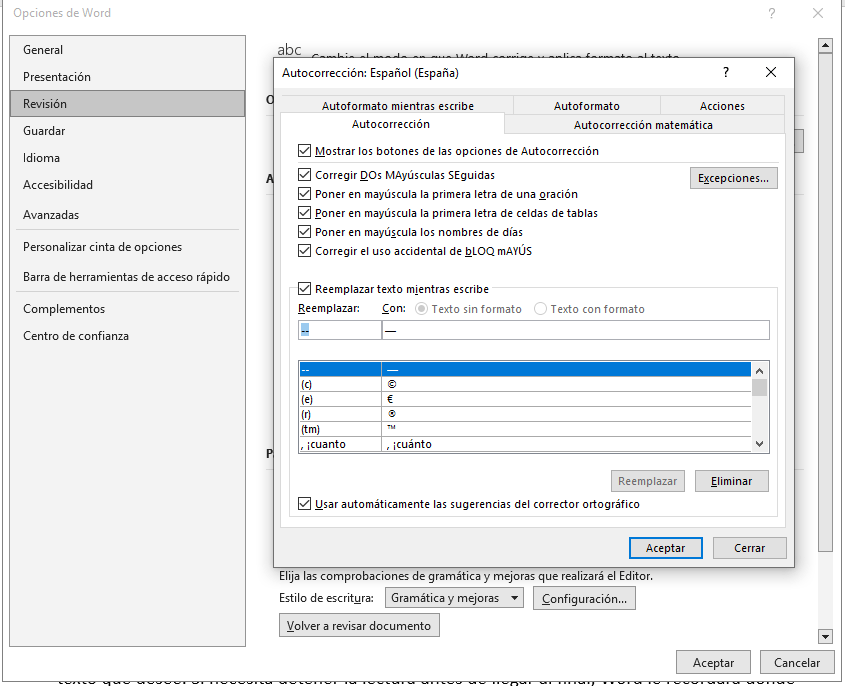Toggle mayúscula los nombres de días
Screen dimensions: 845x686
click(304, 232)
